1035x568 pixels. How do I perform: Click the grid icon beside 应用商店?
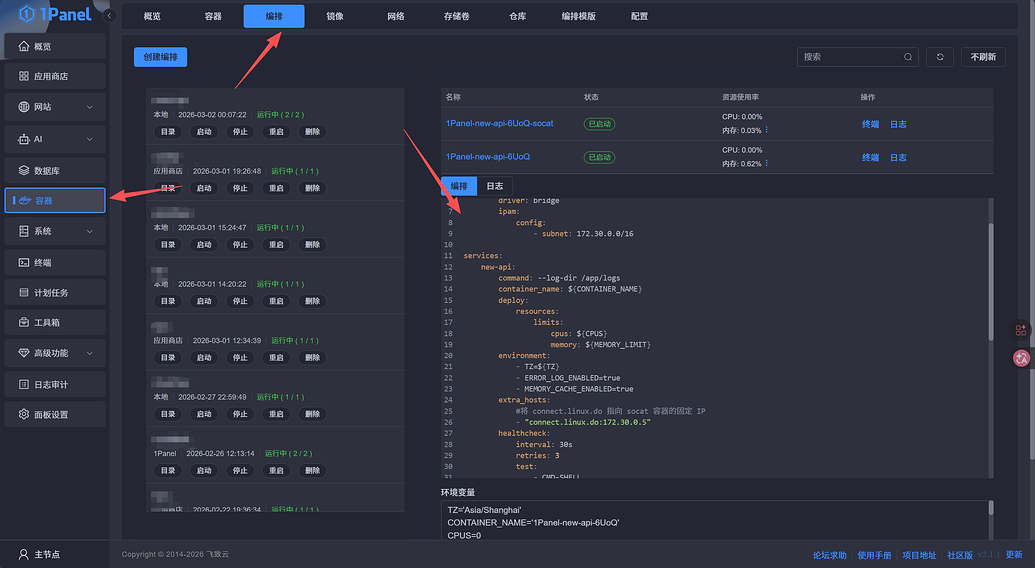(x=24, y=76)
